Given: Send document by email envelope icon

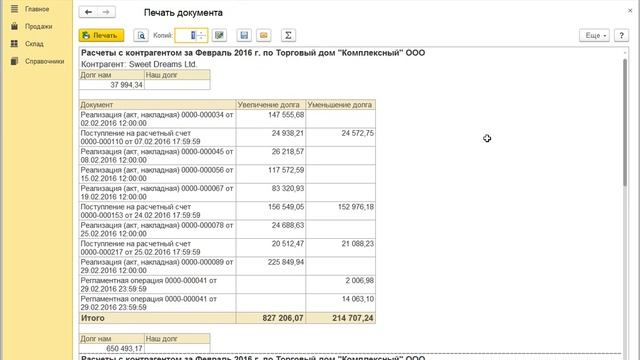Looking at the screenshot, I should tap(264, 36).
